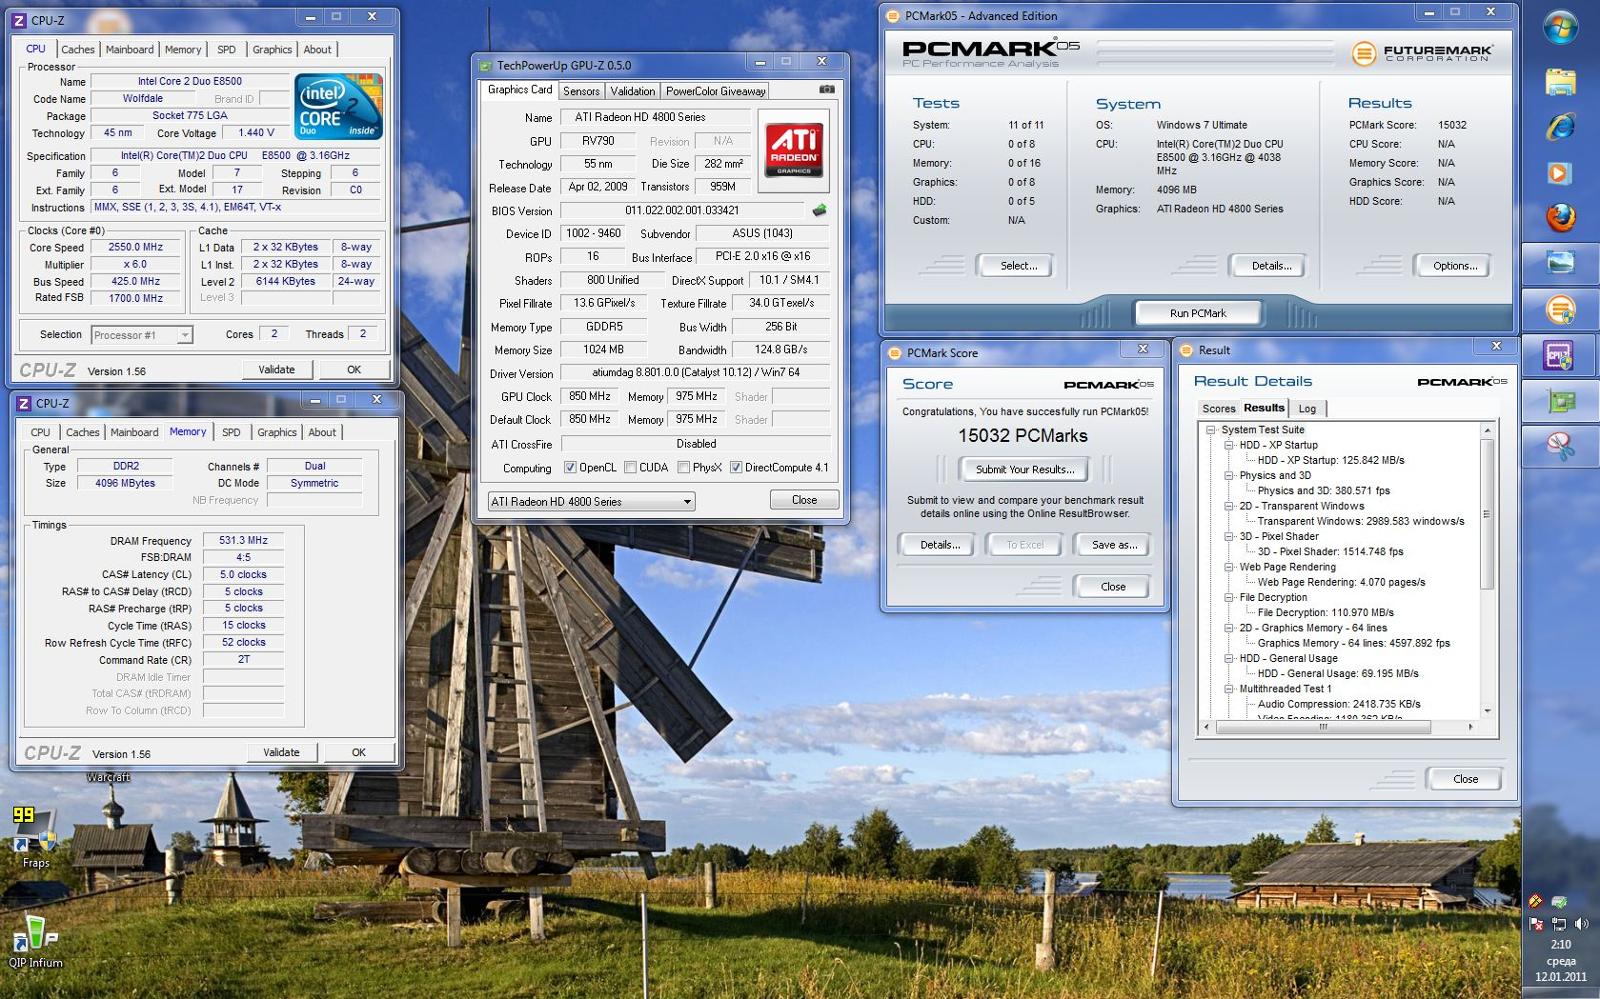Click the Options... button under Results
The image size is (1600, 999).
pos(1454,266)
